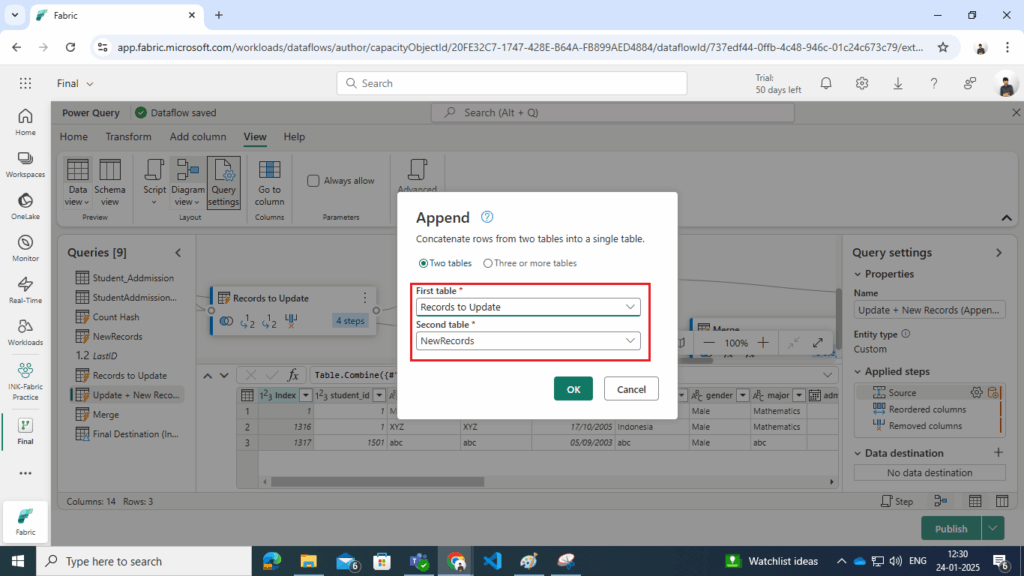The width and height of the screenshot is (1024, 576).
Task: Check the Always allow checkbox
Action: (x=313, y=180)
